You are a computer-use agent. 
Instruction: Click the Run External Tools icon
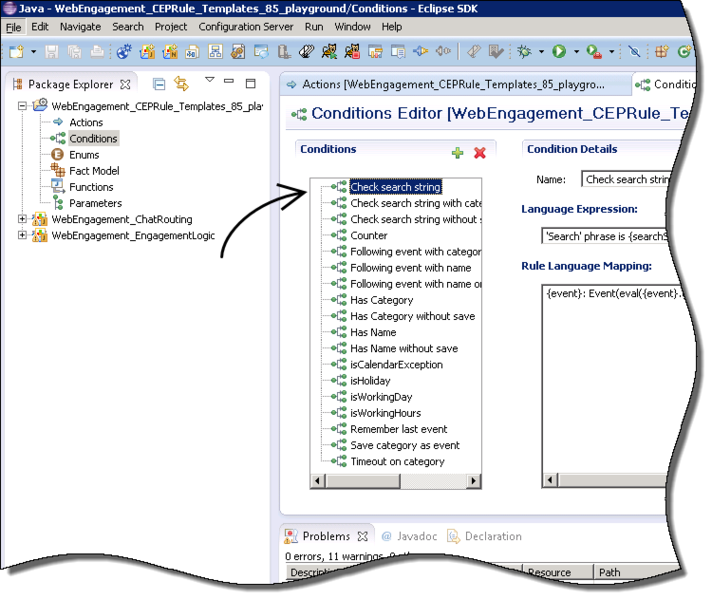(x=594, y=52)
